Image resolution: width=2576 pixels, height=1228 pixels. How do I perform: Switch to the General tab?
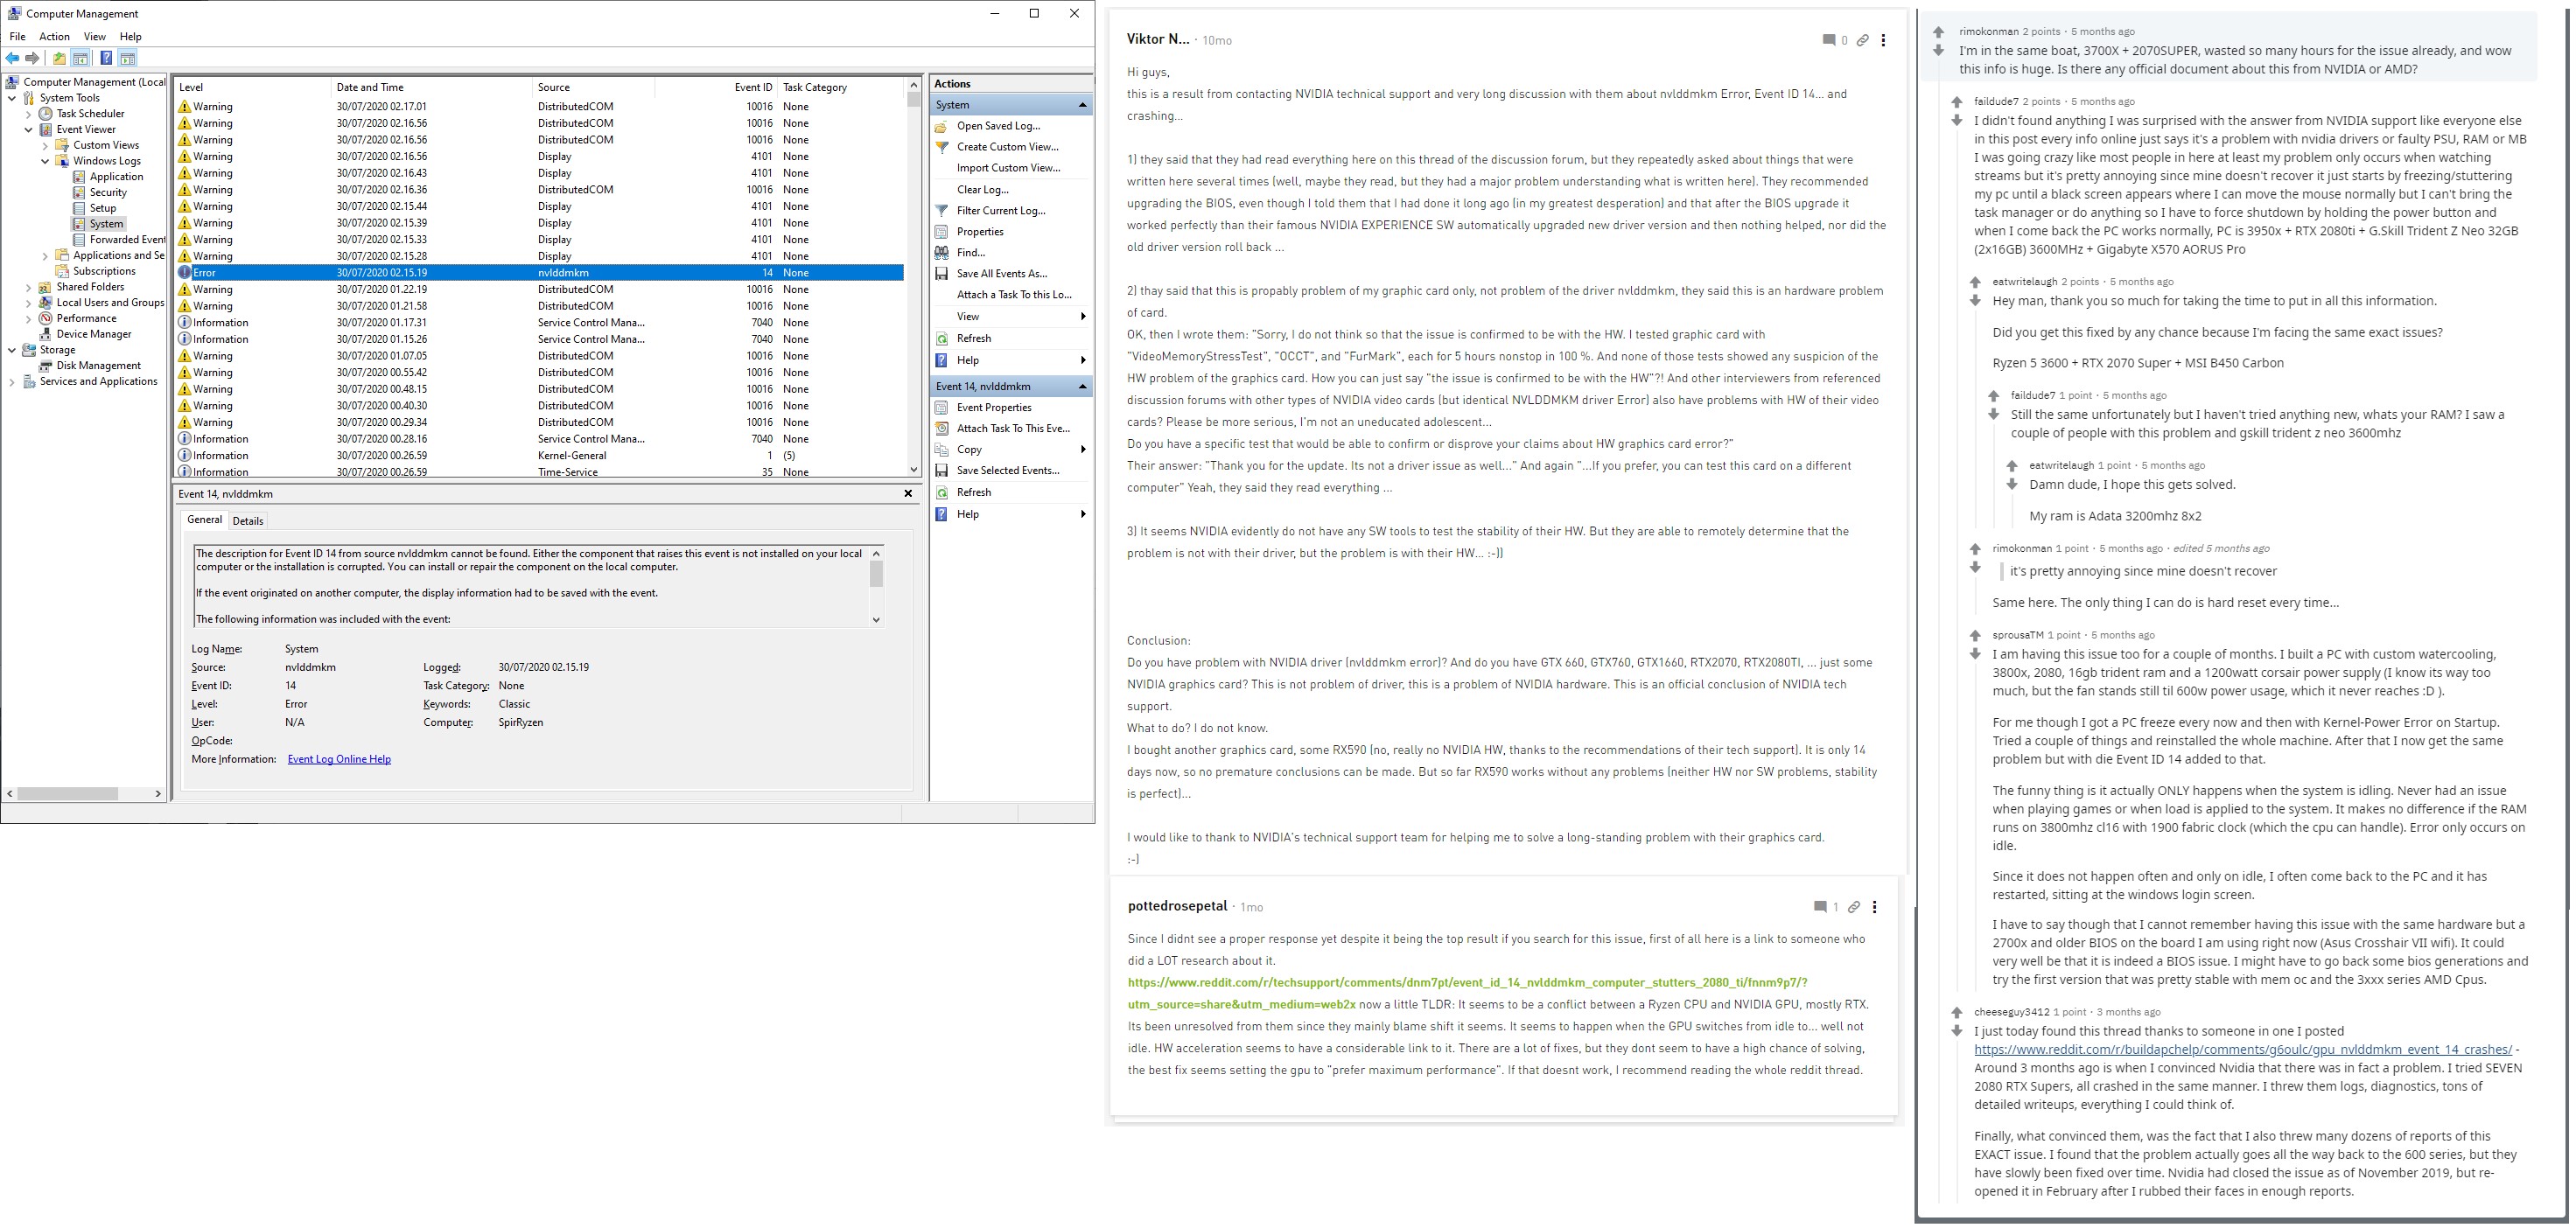(x=204, y=520)
